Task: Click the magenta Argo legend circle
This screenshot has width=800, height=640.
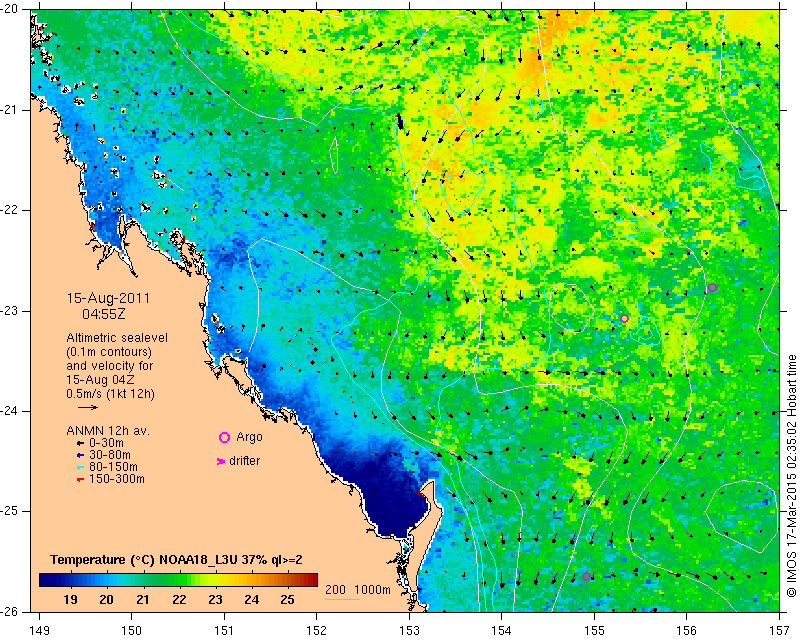Action: (x=224, y=437)
